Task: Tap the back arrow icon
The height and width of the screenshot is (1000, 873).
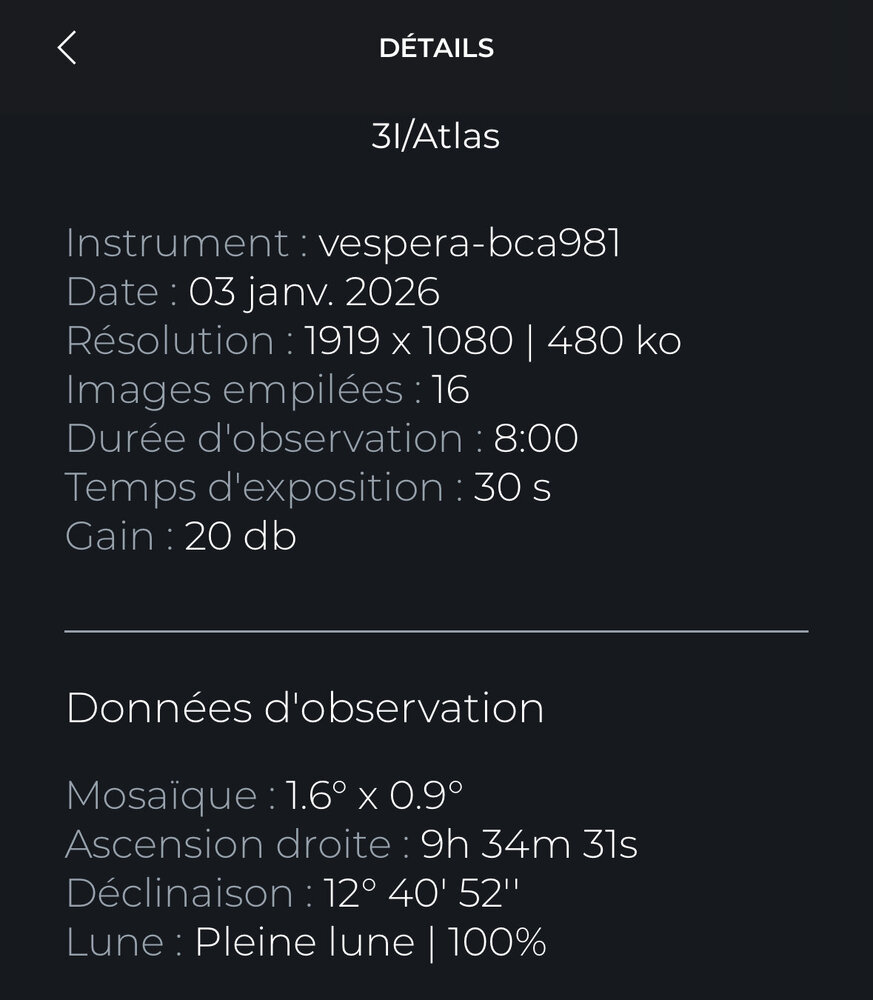Action: 67,48
